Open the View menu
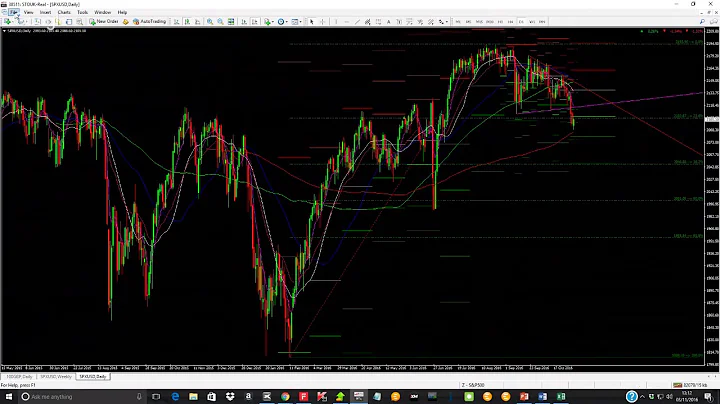This screenshot has height=404, width=720. (x=28, y=12)
